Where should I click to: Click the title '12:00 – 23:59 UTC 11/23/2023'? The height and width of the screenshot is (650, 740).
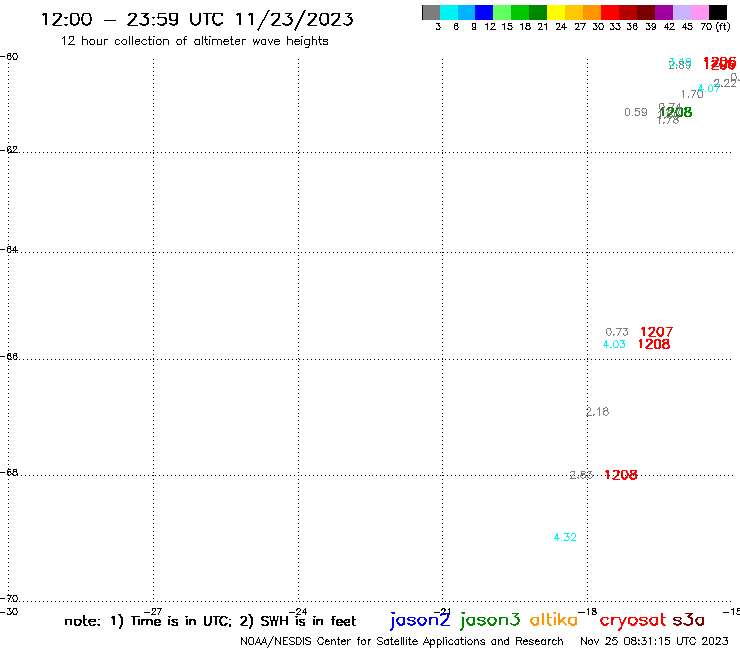(x=197, y=20)
